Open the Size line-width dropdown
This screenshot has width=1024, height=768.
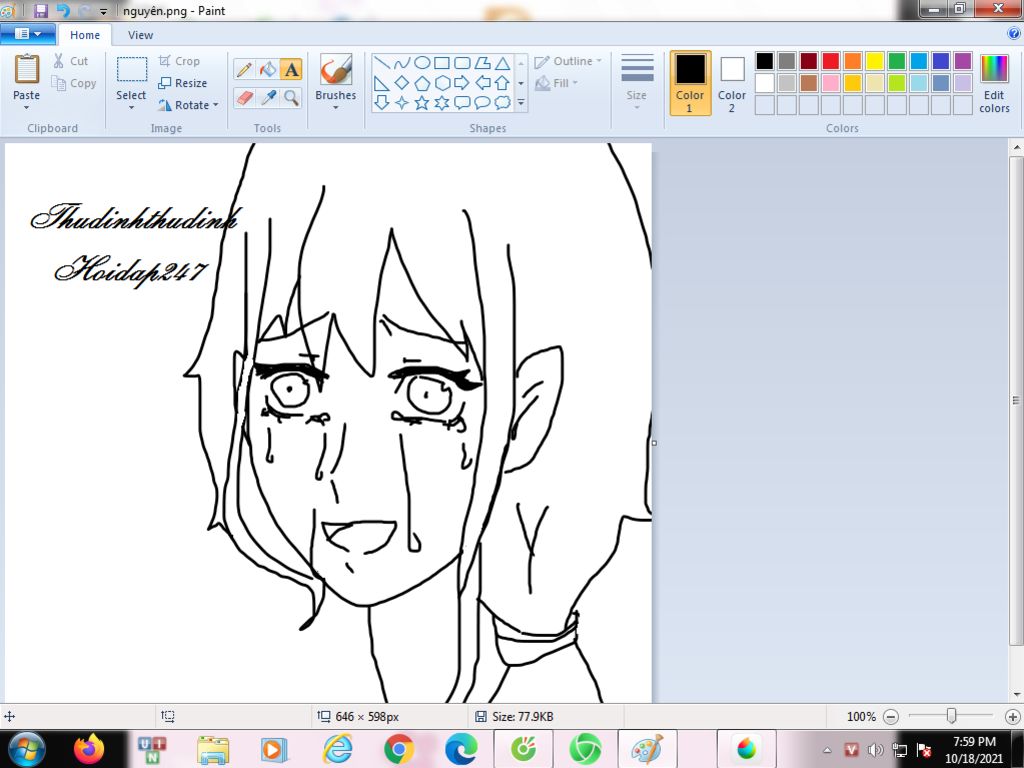pyautogui.click(x=637, y=83)
